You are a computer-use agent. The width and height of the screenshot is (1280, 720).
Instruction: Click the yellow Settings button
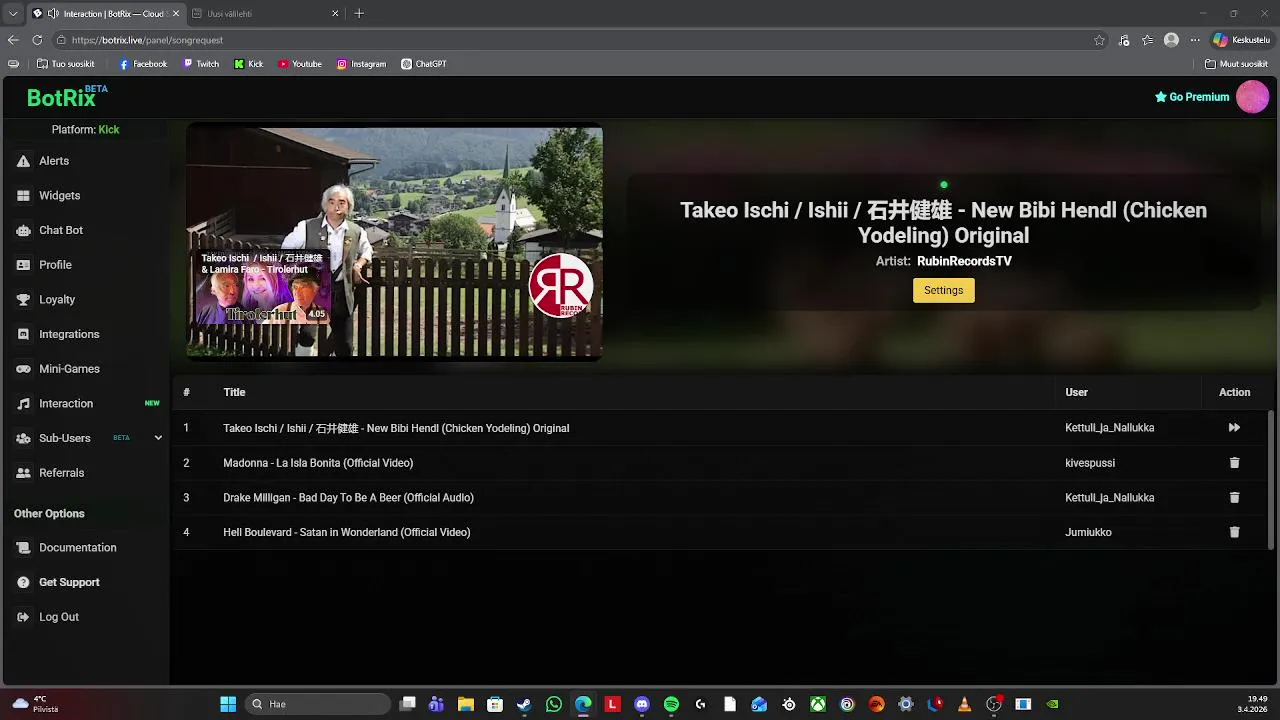point(943,290)
